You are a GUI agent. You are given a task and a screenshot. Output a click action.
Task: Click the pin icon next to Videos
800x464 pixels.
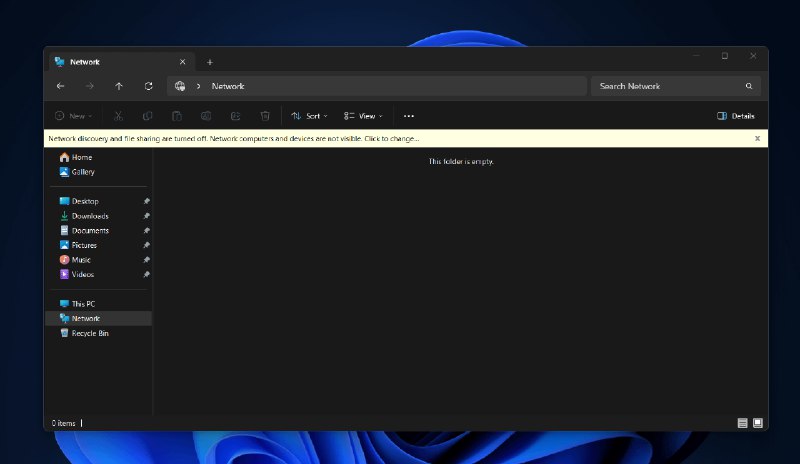click(146, 275)
